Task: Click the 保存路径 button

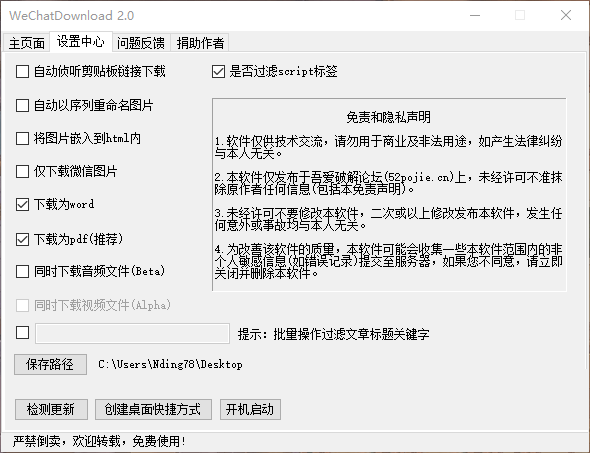Action: point(50,364)
